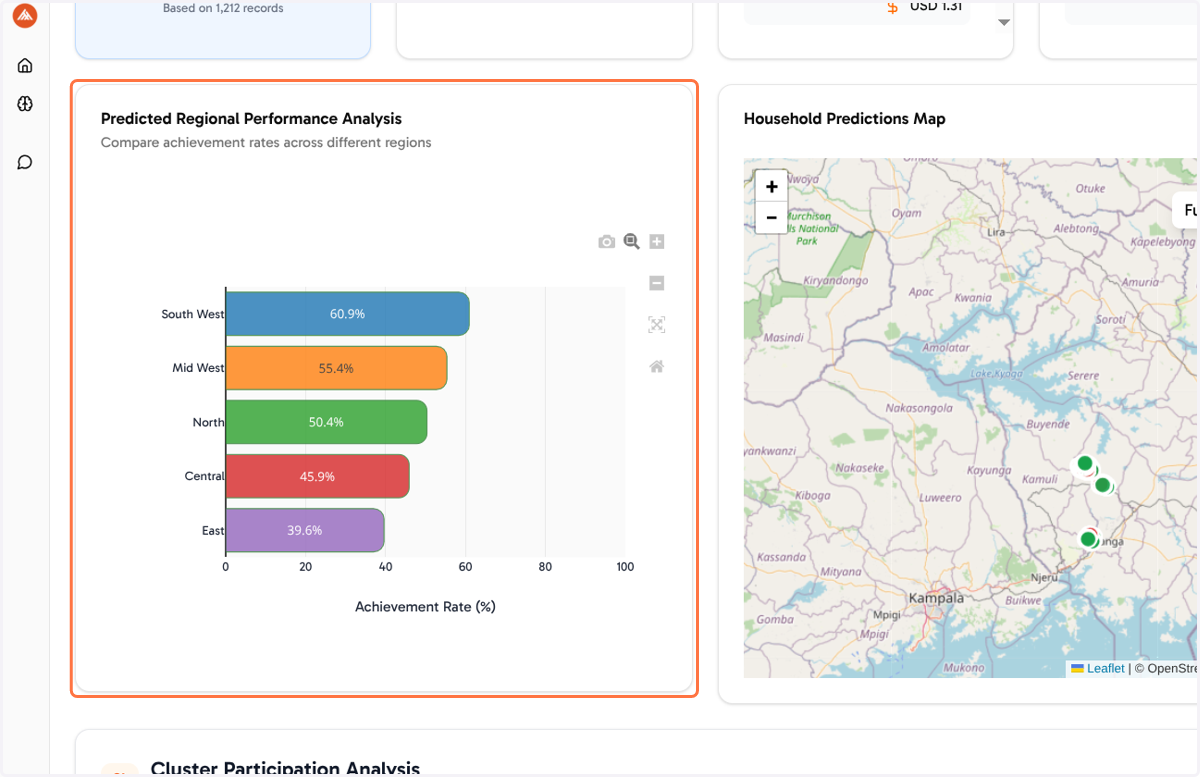Click the North 50.4% bar
This screenshot has height=777, width=1200.
326,422
